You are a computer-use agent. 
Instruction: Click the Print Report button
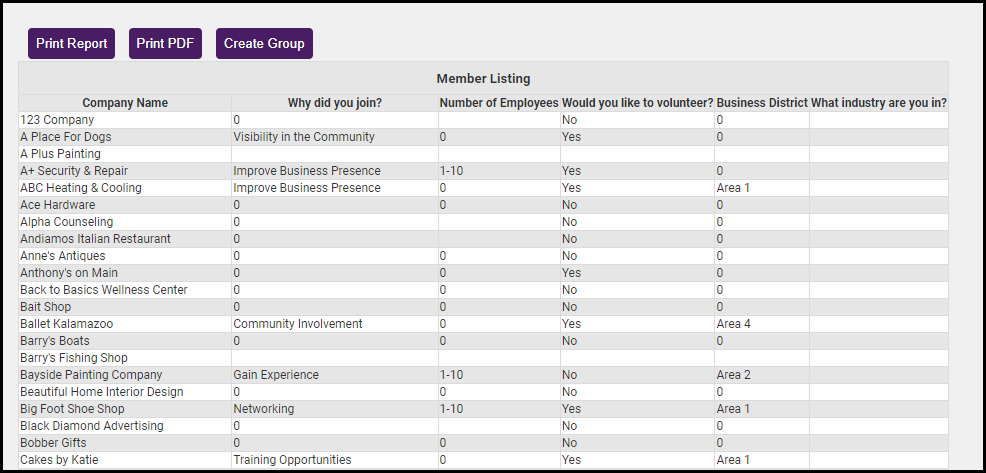pyautogui.click(x=71, y=44)
